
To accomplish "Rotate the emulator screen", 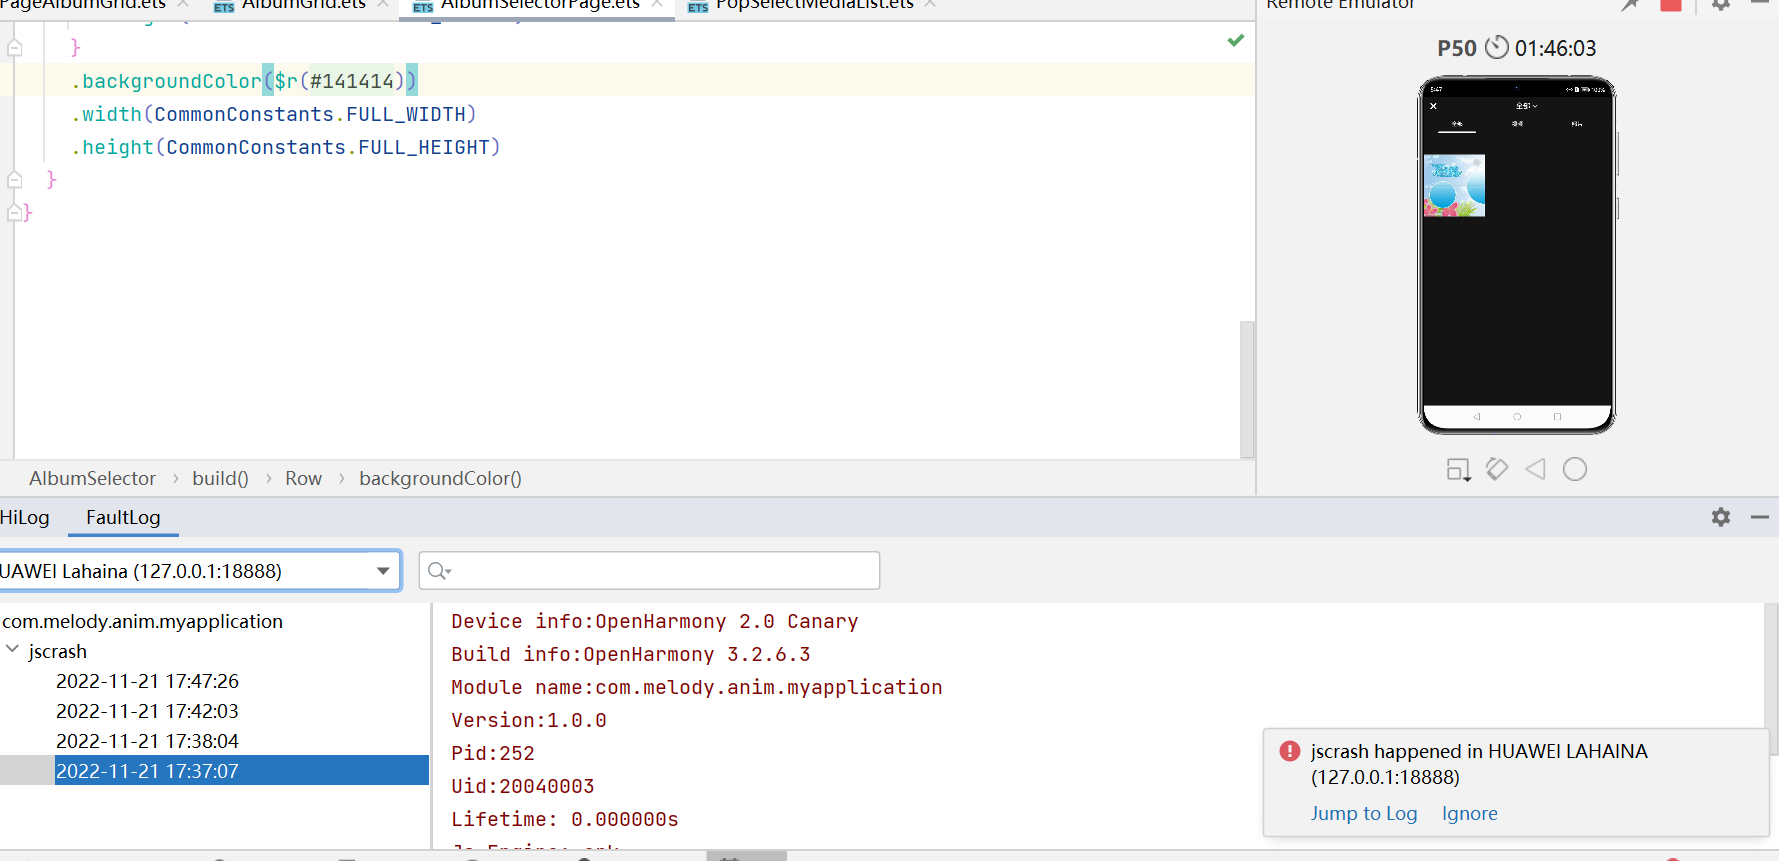I will [x=1497, y=468].
